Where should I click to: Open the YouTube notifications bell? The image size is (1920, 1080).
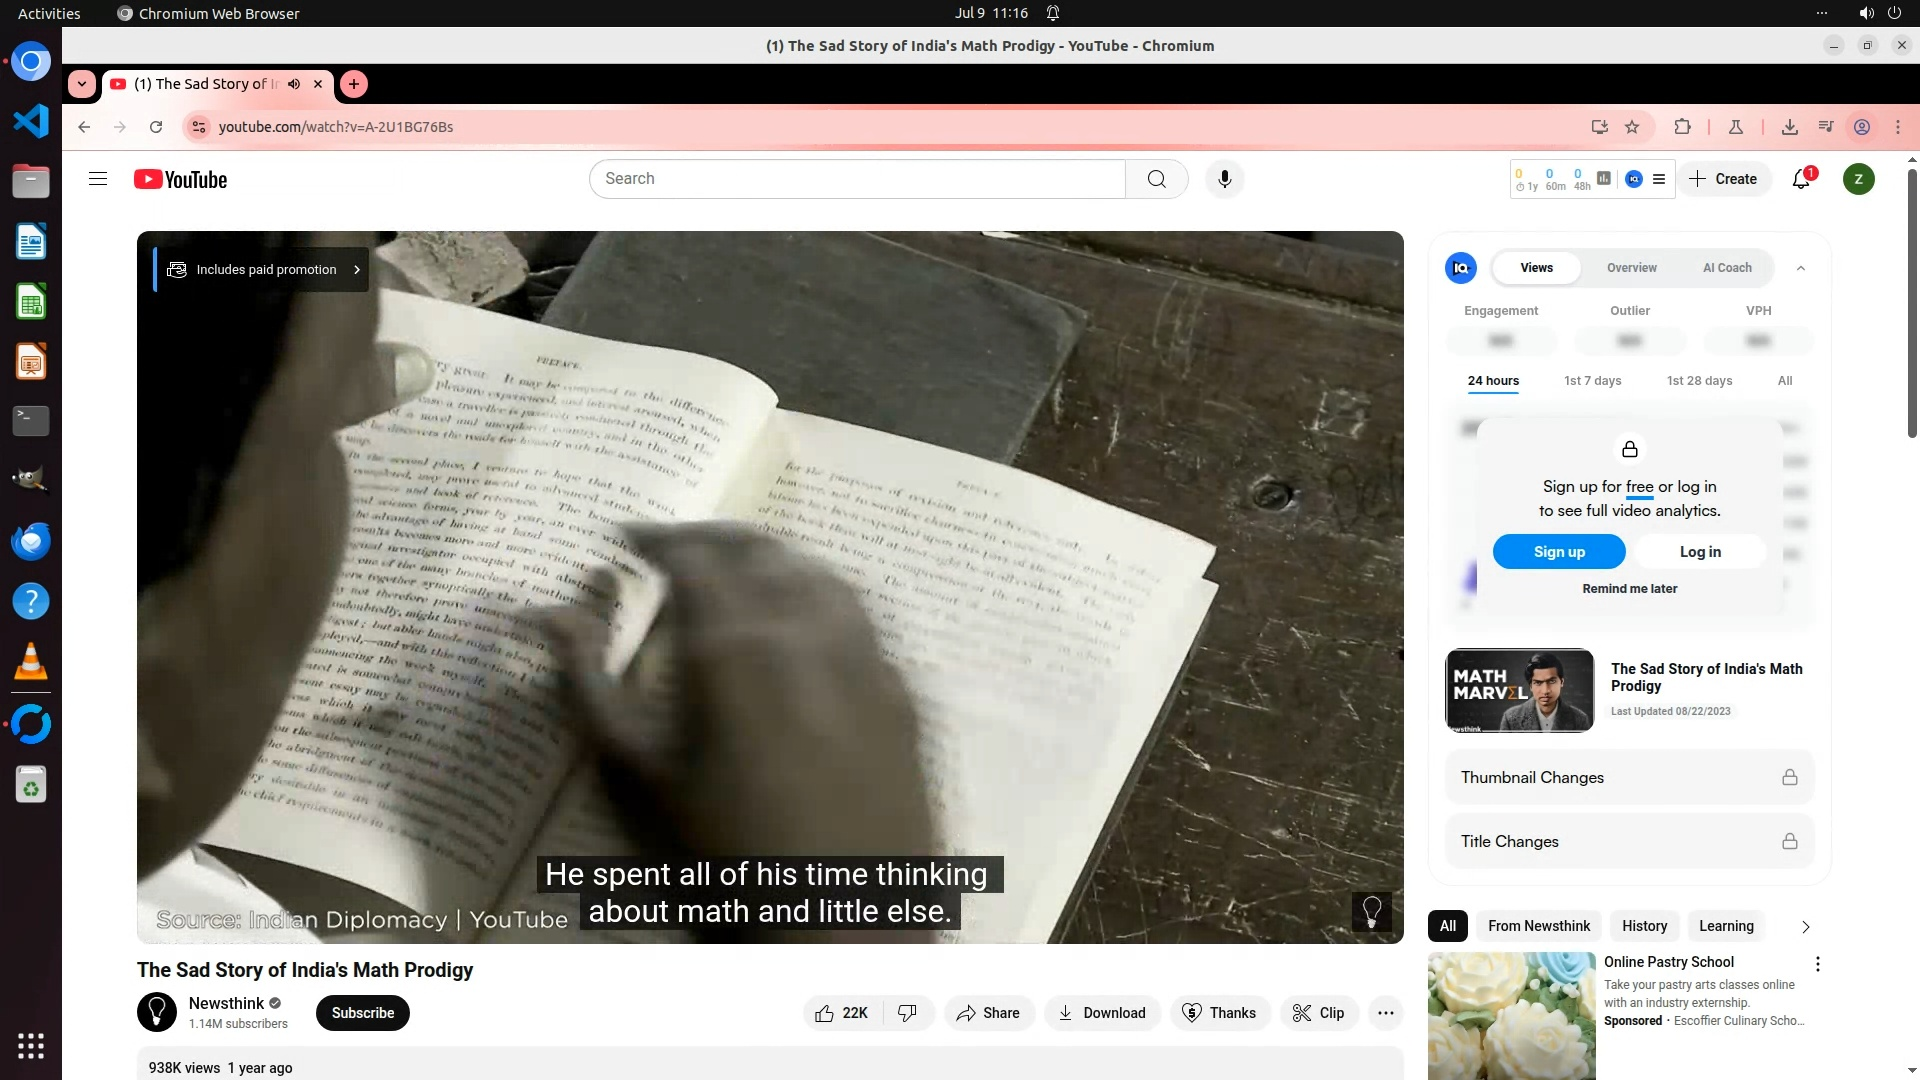tap(1801, 179)
